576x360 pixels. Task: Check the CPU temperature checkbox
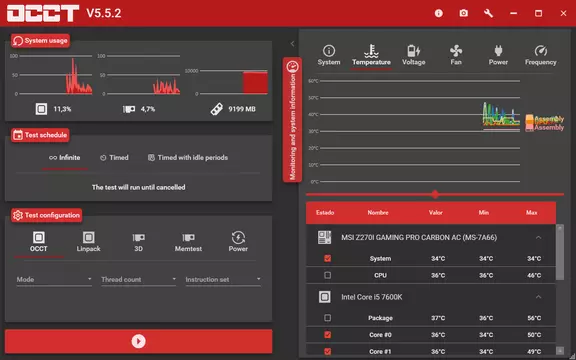(327, 275)
